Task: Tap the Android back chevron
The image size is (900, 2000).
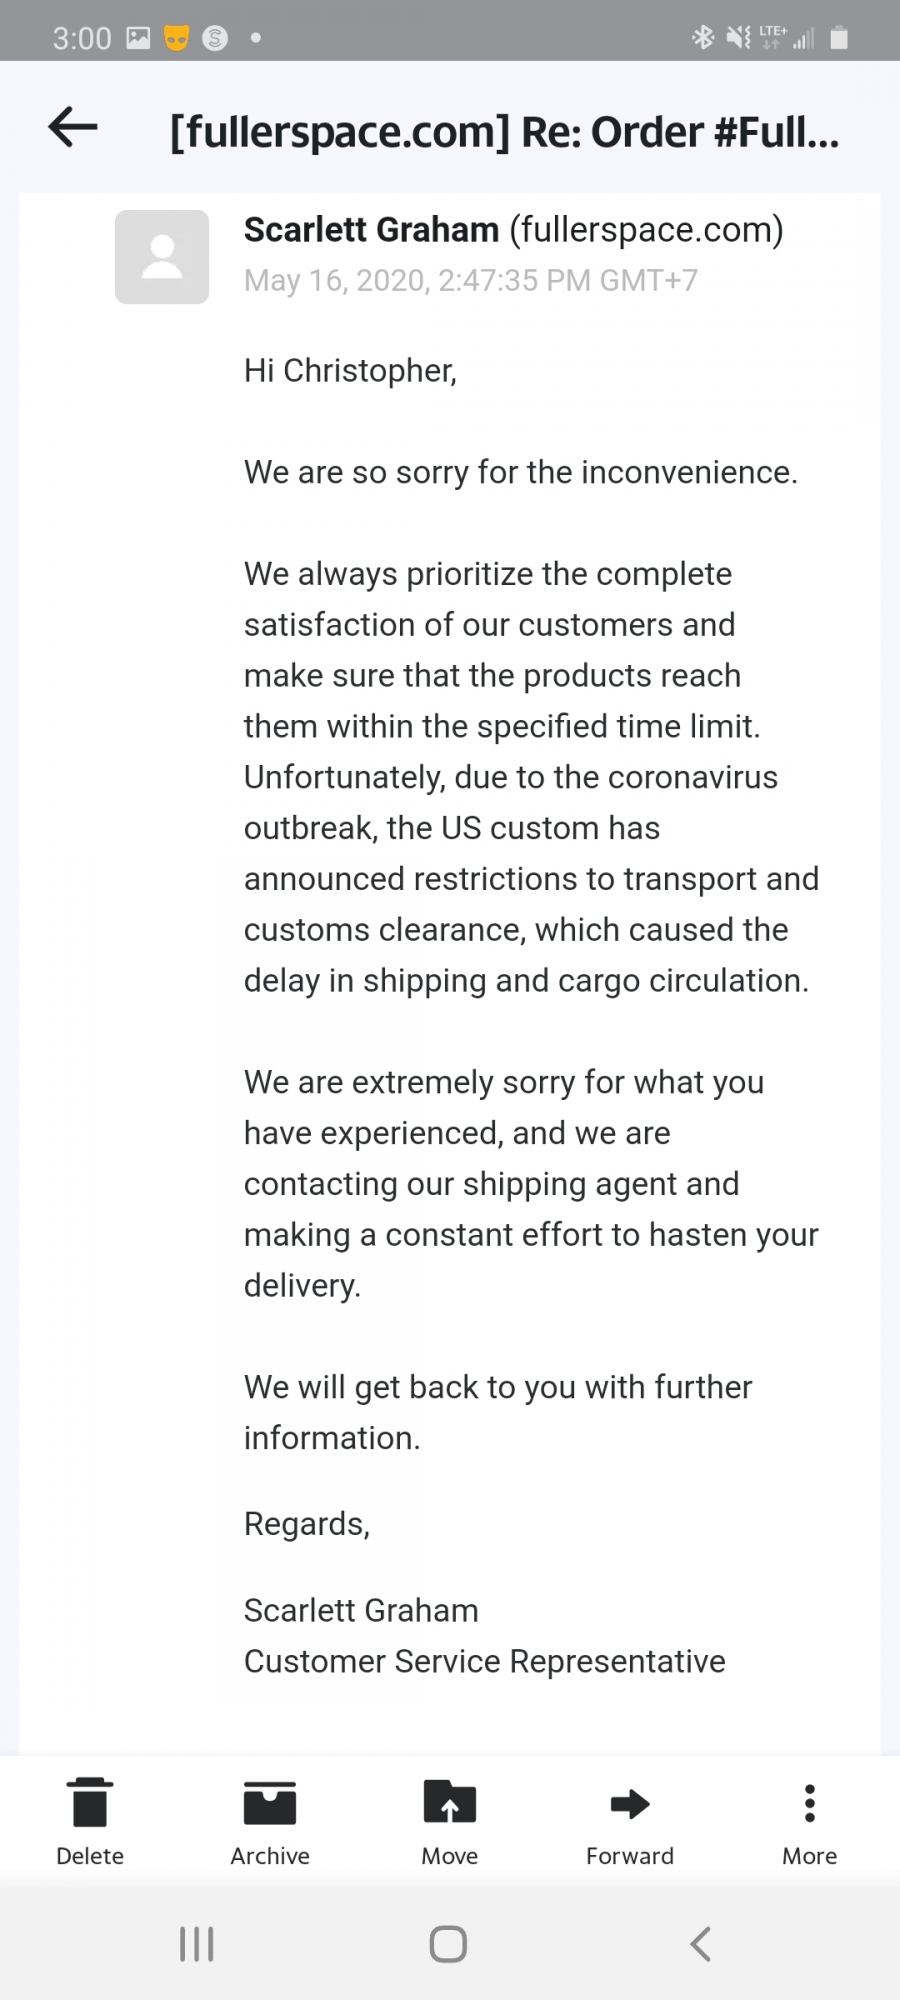Action: pyautogui.click(x=701, y=1944)
